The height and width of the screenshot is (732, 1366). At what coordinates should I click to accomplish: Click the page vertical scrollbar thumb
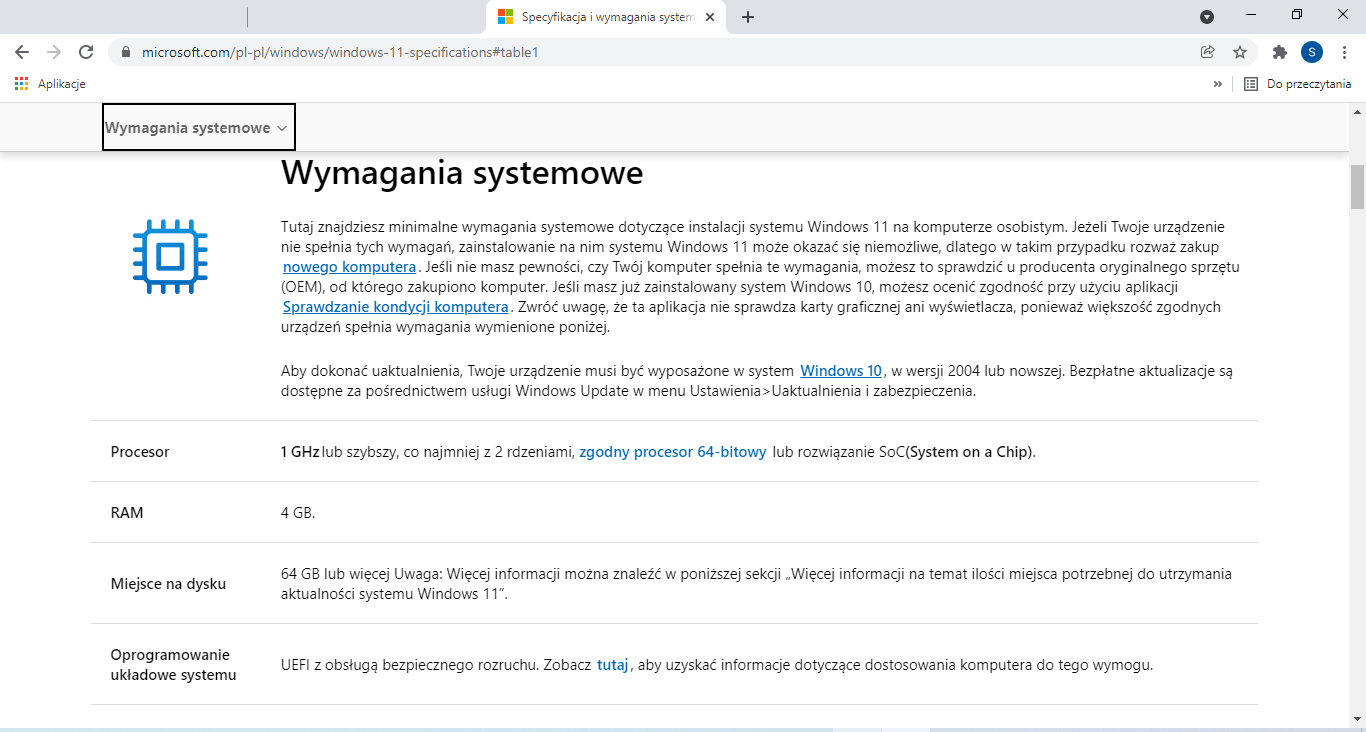(1357, 187)
